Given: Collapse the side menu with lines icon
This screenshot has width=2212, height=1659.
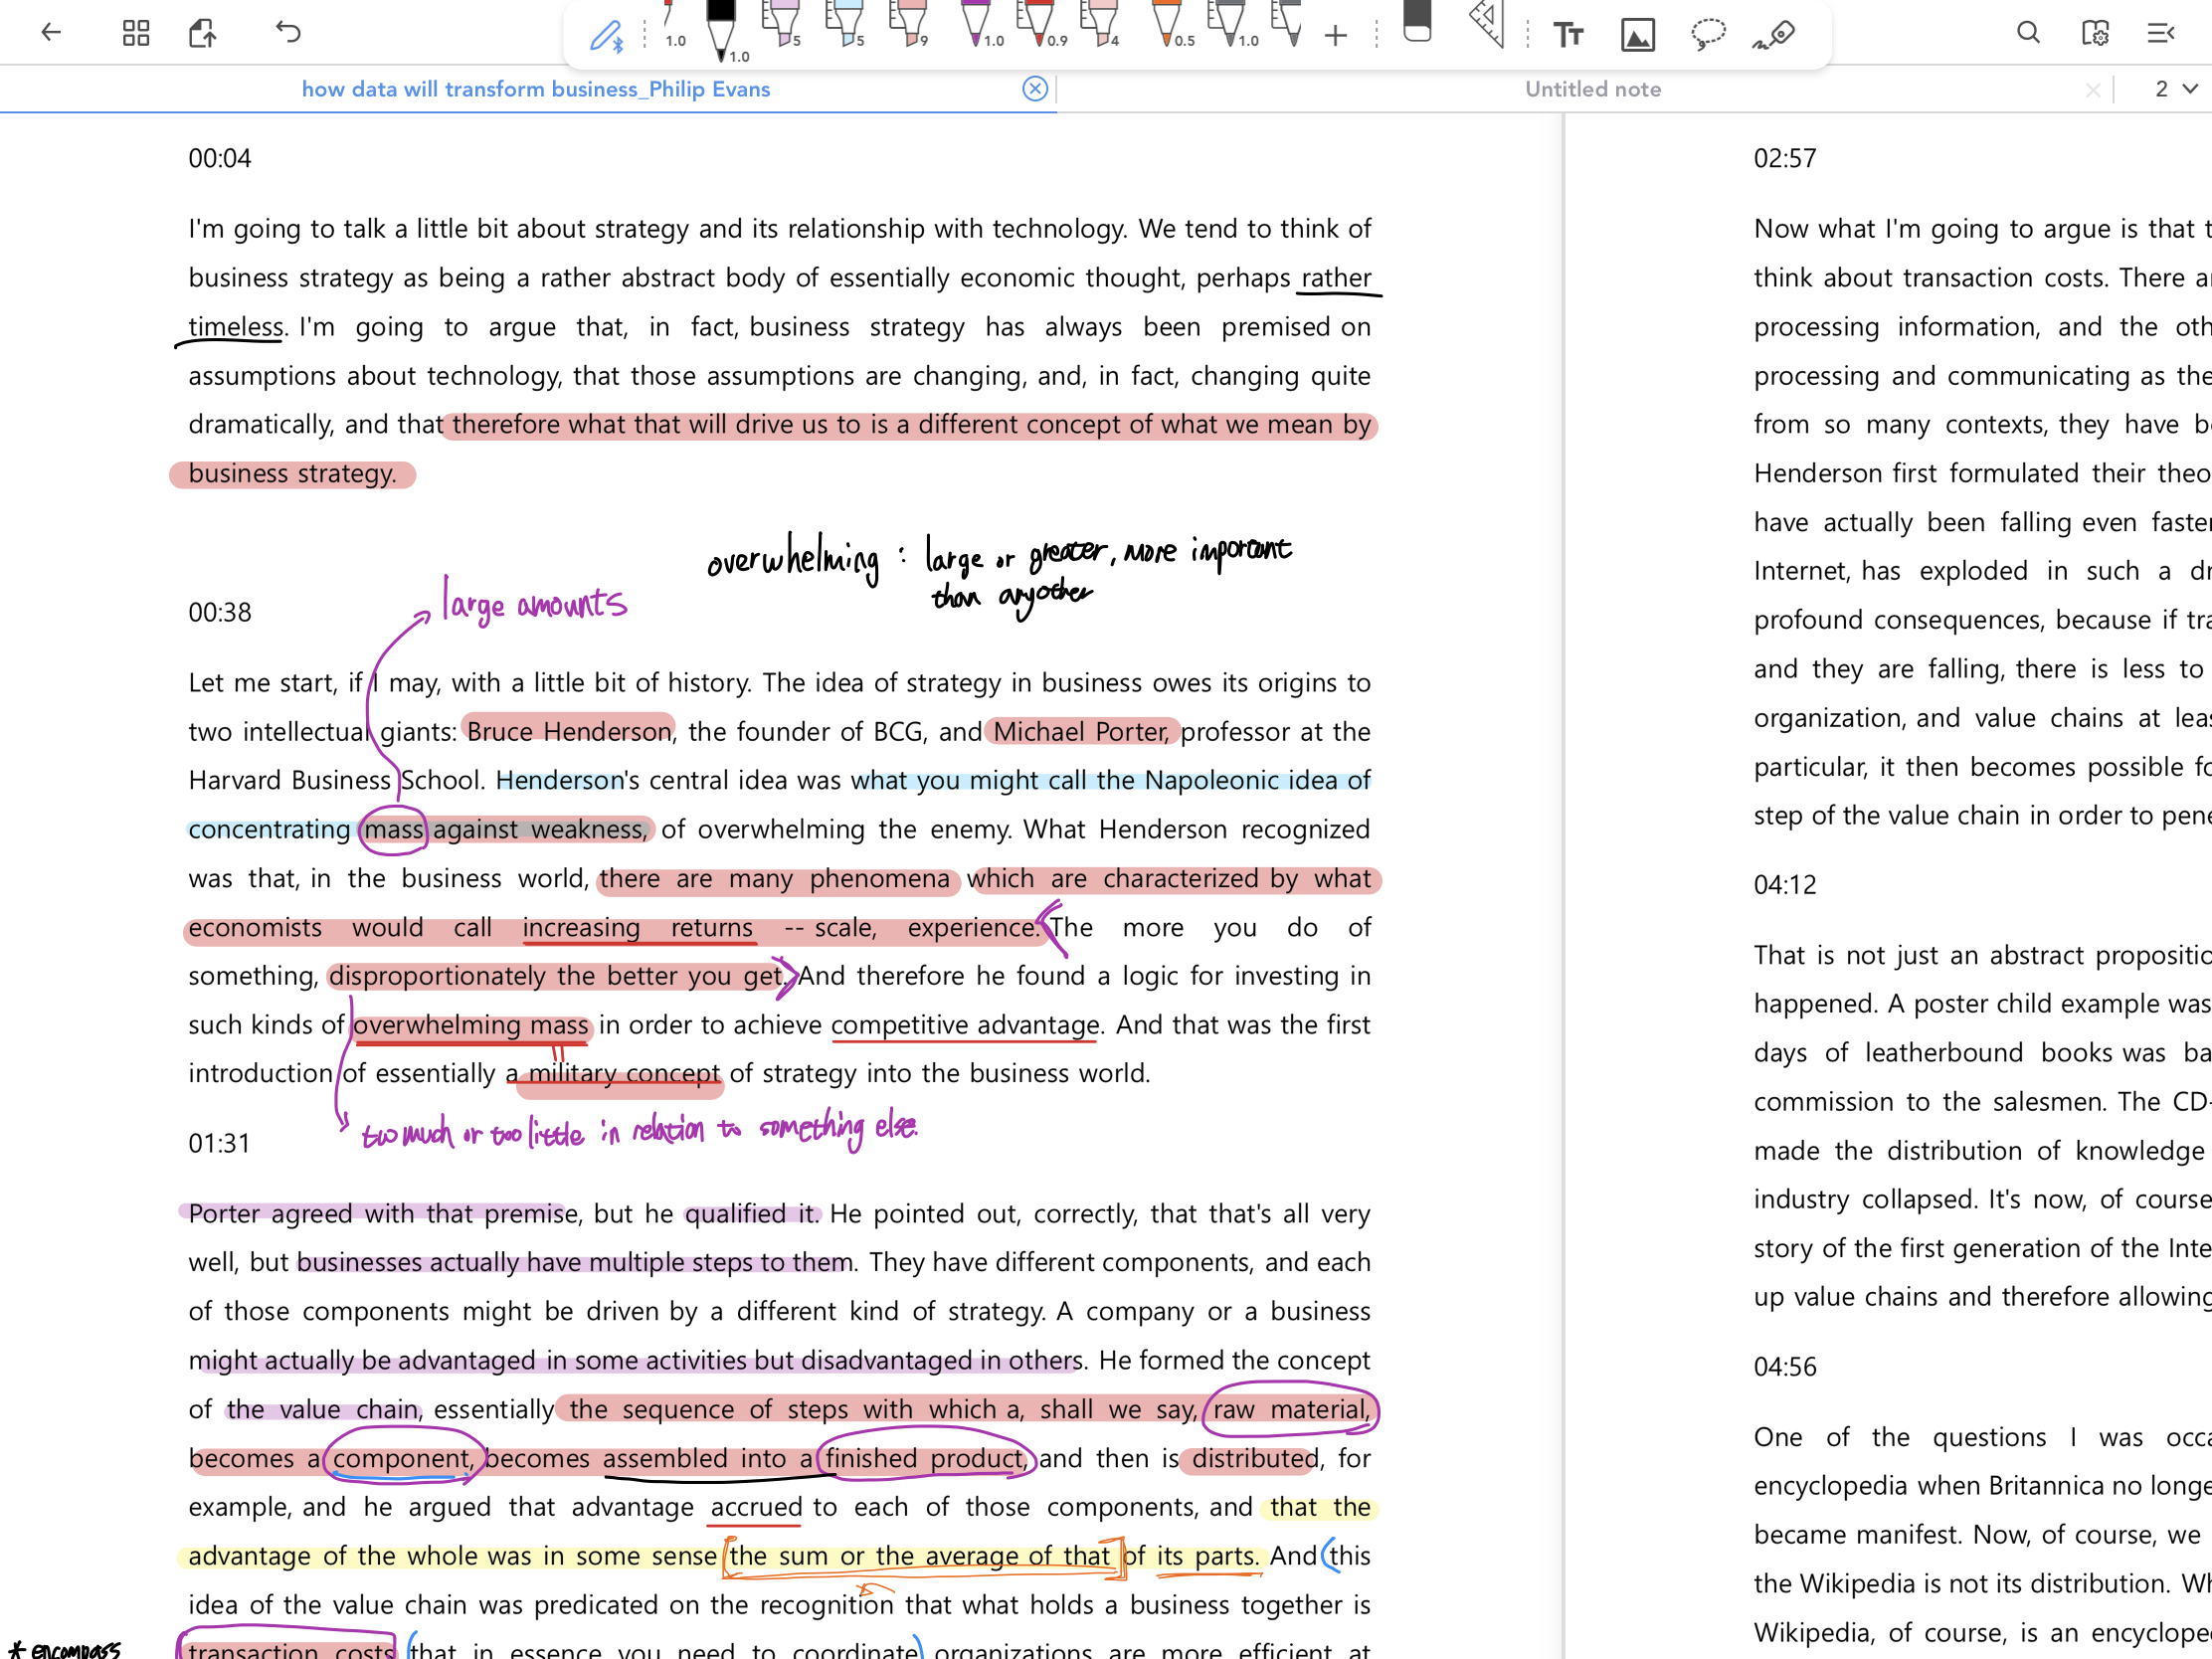Looking at the screenshot, I should [x=2161, y=33].
